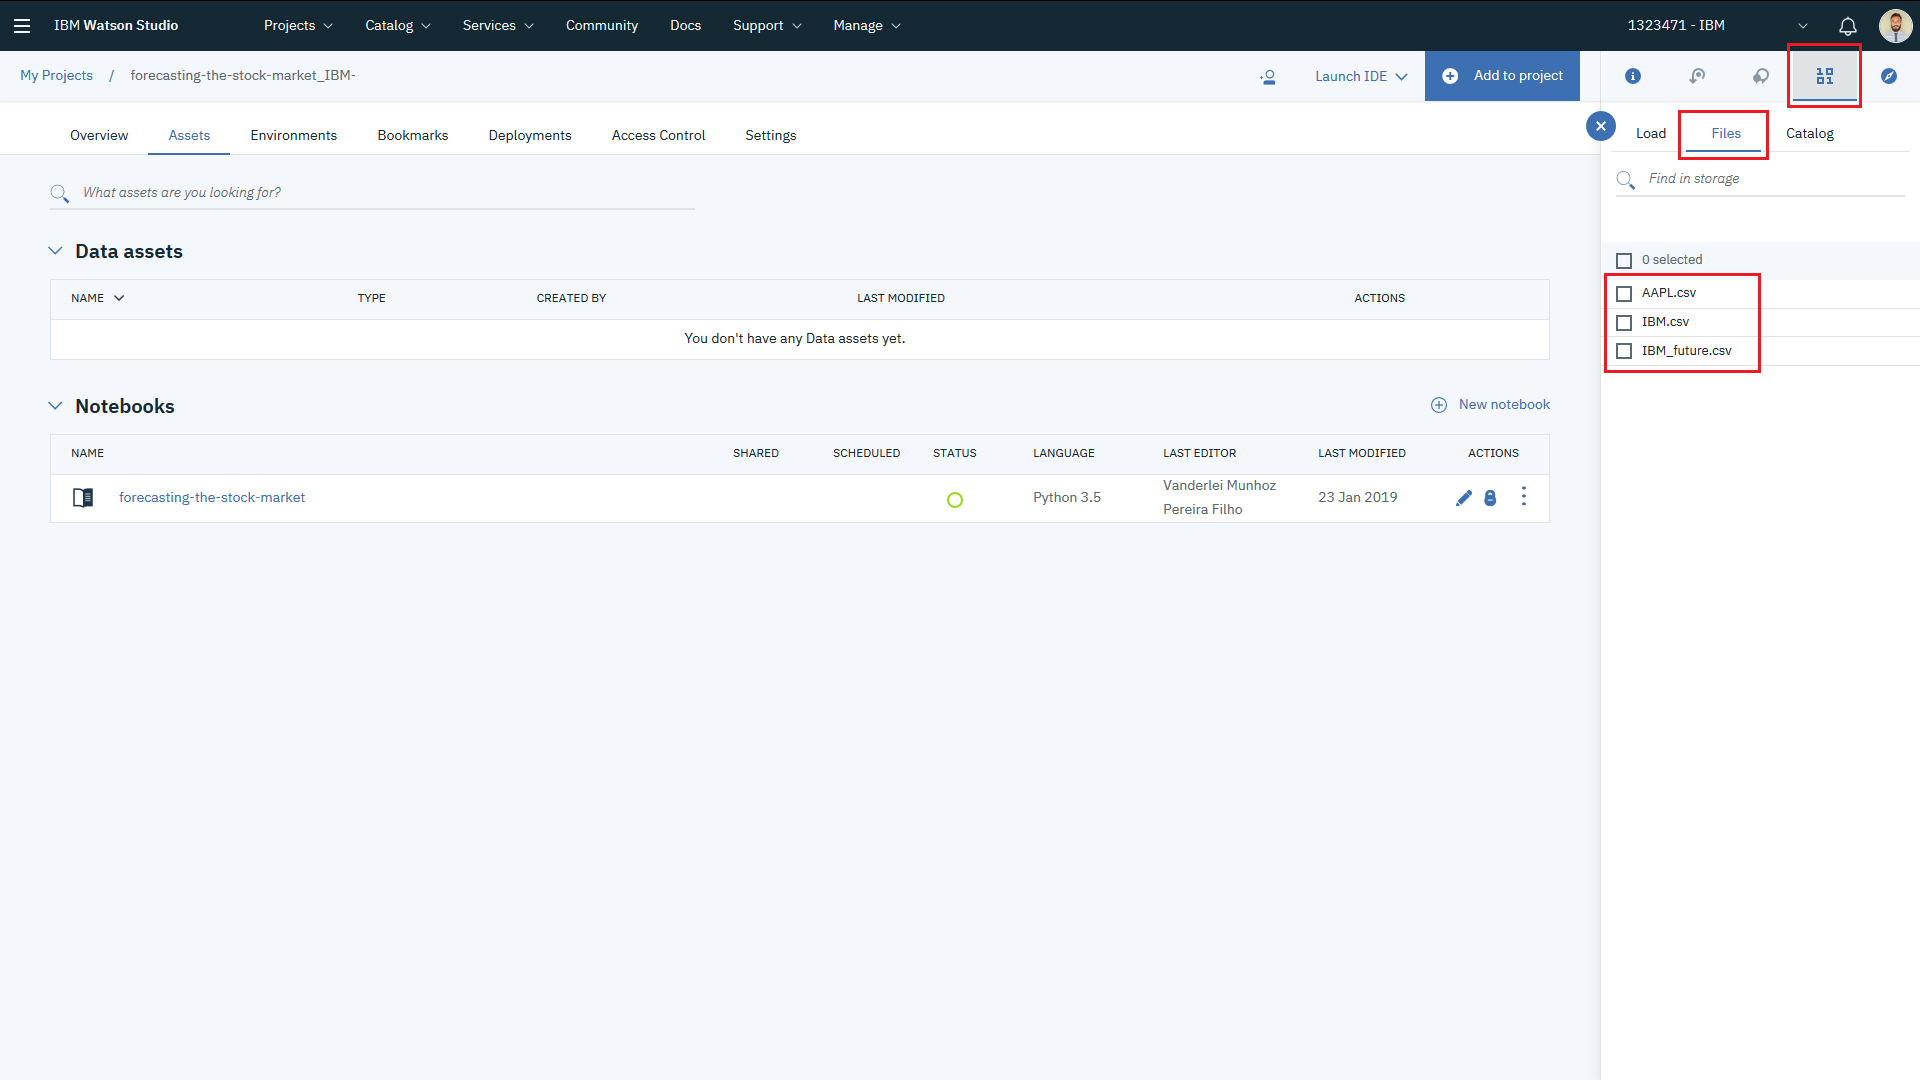Click the three-dot actions menu for notebook
Viewport: 1920px width, 1080px height.
tap(1523, 497)
